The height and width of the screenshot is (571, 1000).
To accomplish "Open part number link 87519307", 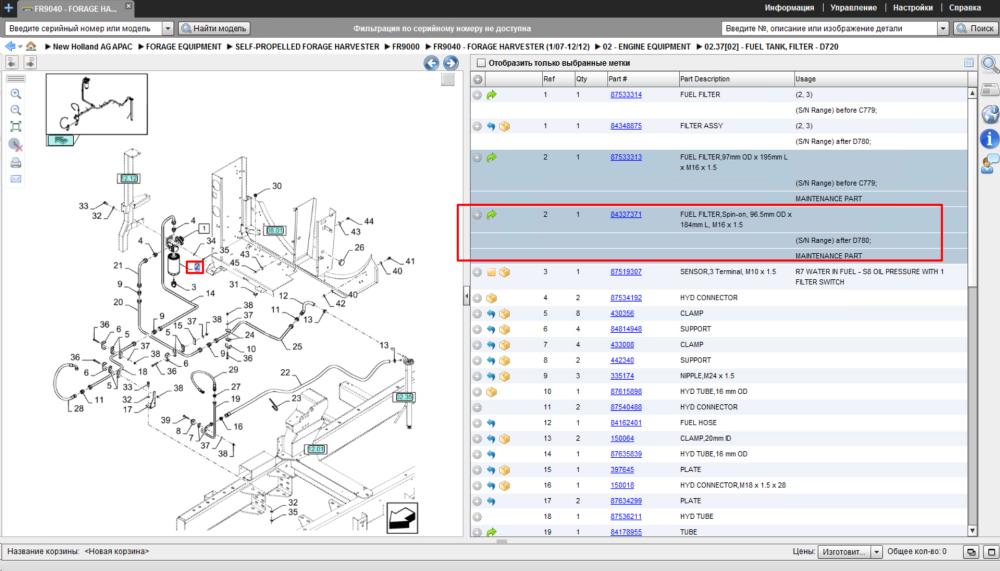I will (x=626, y=272).
